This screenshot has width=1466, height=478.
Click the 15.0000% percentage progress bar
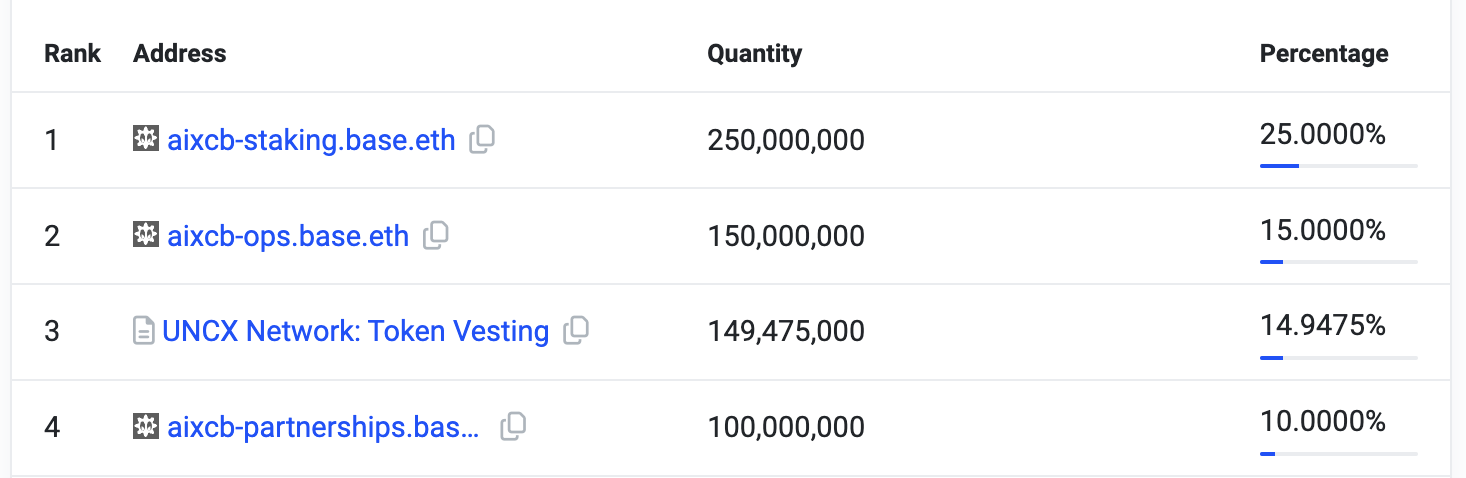(x=1339, y=261)
